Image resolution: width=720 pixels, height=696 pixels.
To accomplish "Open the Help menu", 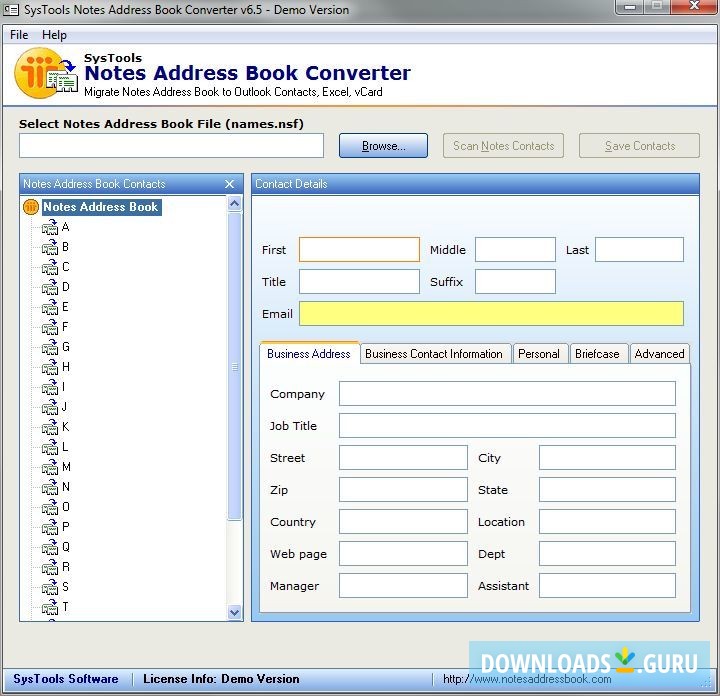I will coord(54,35).
